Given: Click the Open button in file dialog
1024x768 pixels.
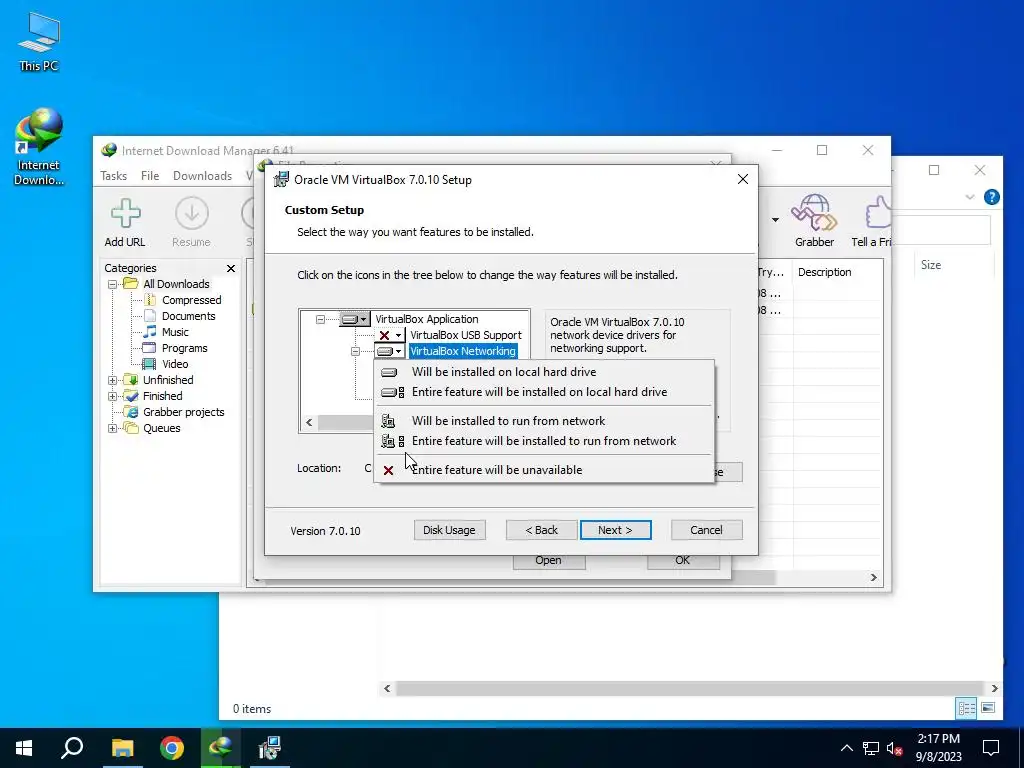Looking at the screenshot, I should click(x=549, y=561).
